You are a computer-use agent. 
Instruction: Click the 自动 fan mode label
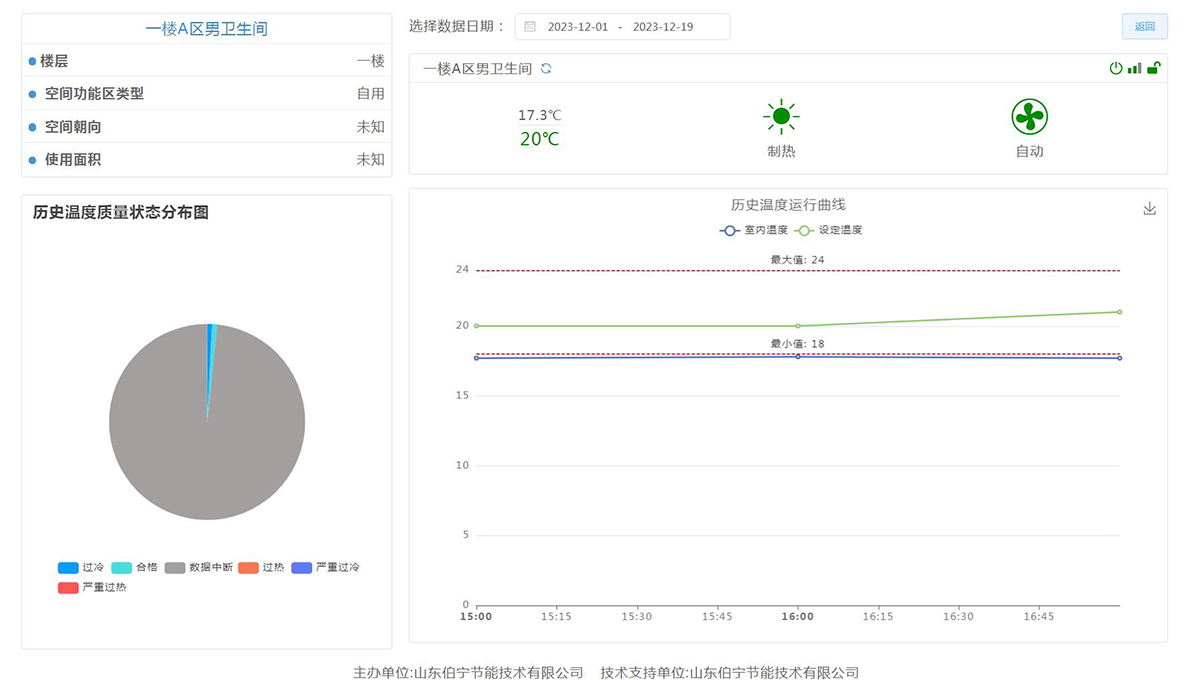[x=1029, y=151]
